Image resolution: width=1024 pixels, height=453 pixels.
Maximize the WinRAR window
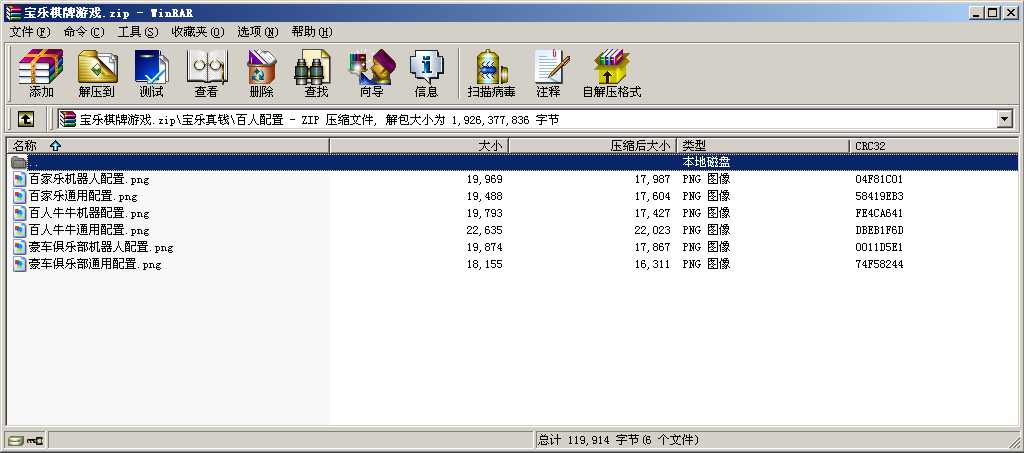click(993, 12)
